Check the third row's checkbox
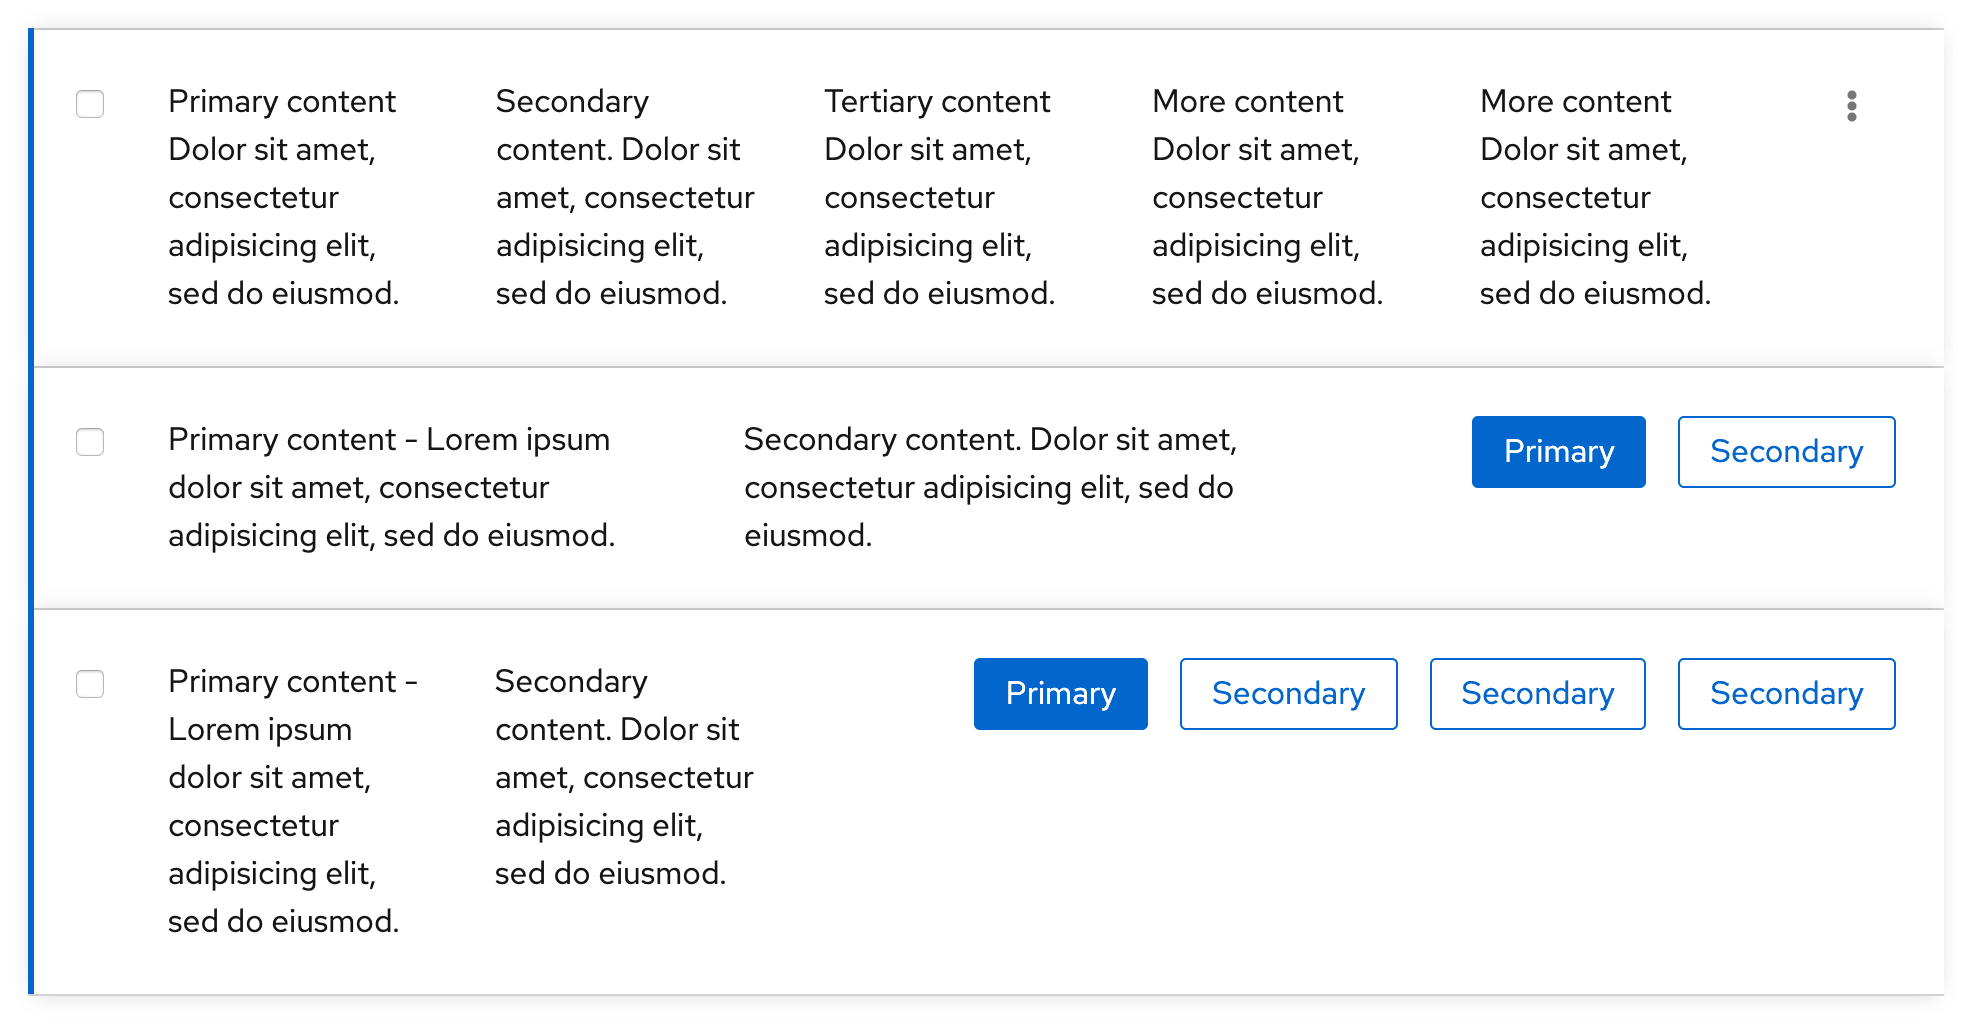Screen dimensions: 1972x1024 click(90, 684)
